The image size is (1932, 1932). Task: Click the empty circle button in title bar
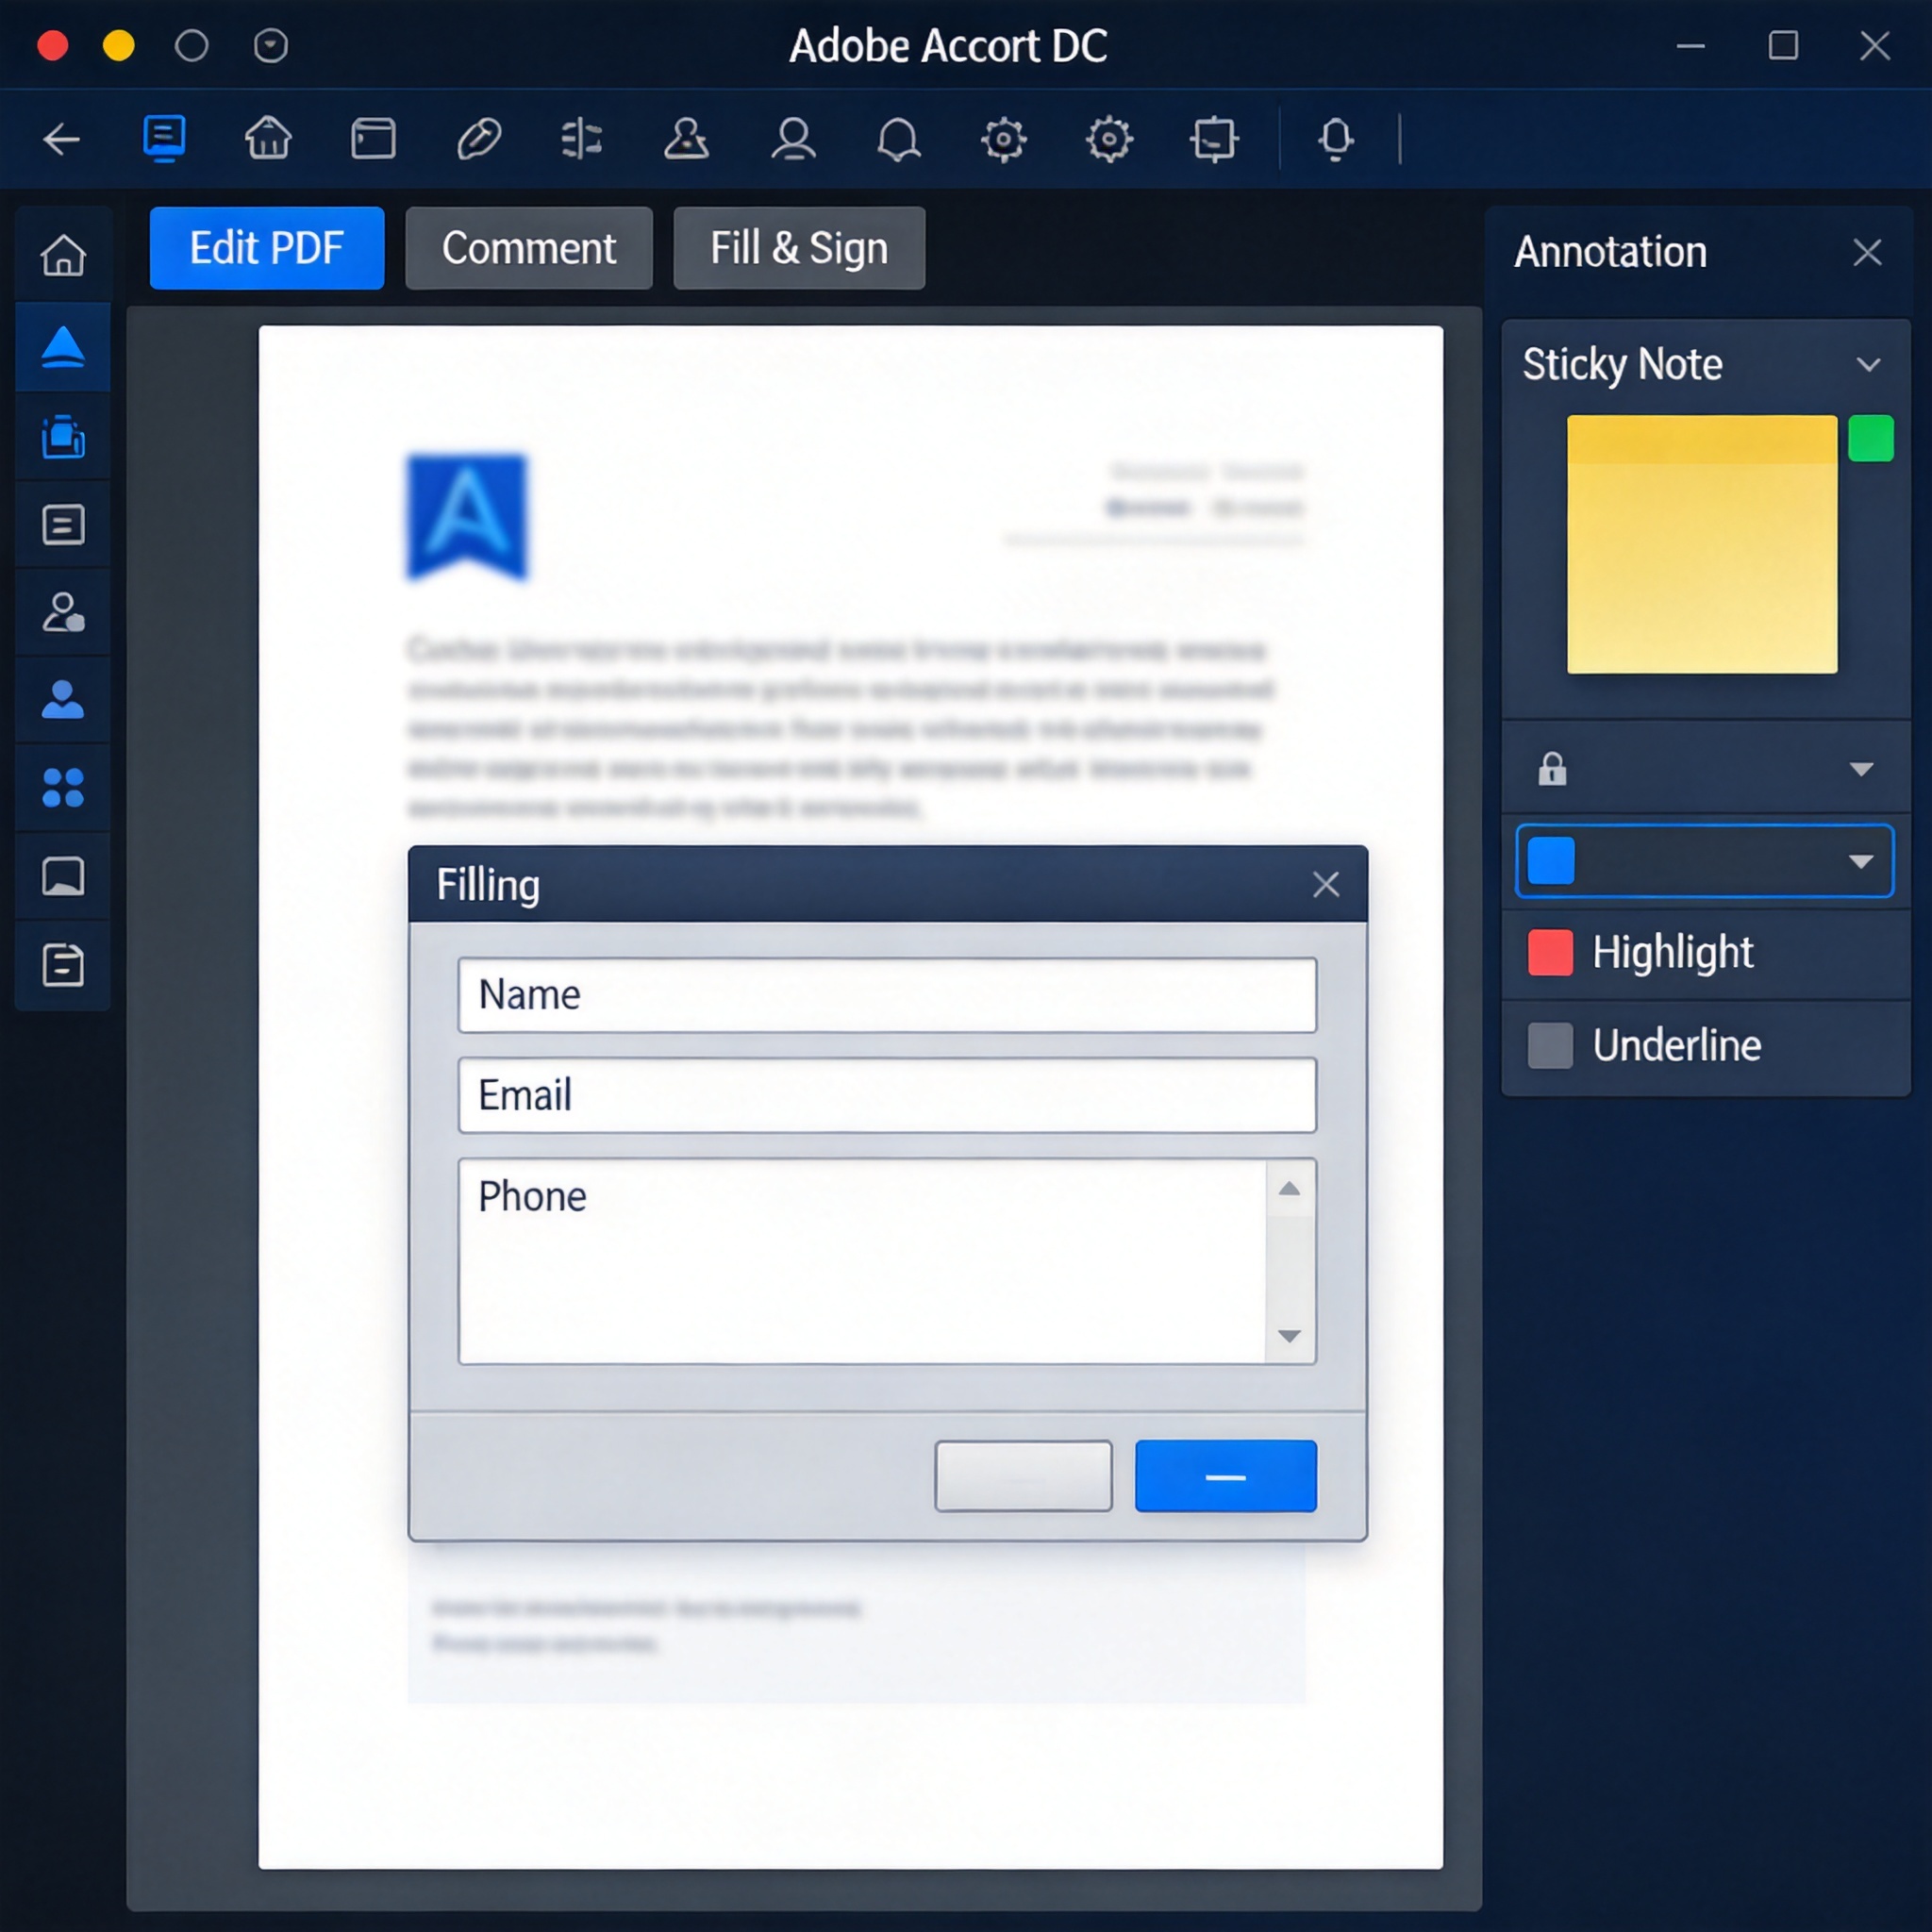tap(191, 45)
